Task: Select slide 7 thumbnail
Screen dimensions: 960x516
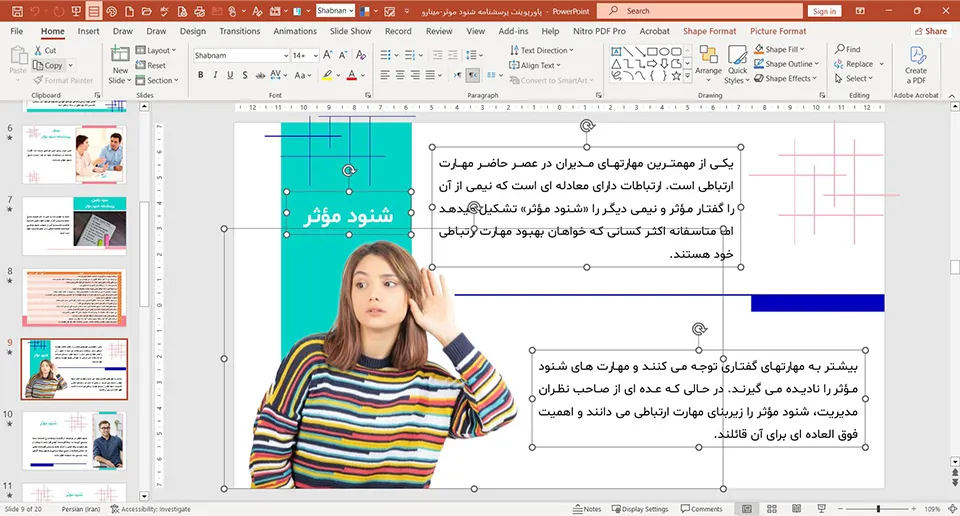Action: pyautogui.click(x=74, y=226)
